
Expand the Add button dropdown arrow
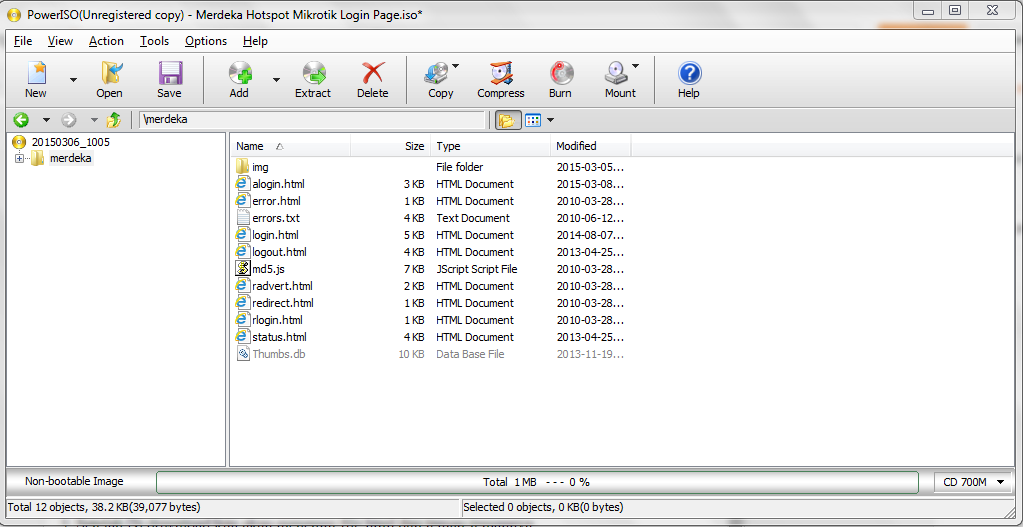point(276,80)
